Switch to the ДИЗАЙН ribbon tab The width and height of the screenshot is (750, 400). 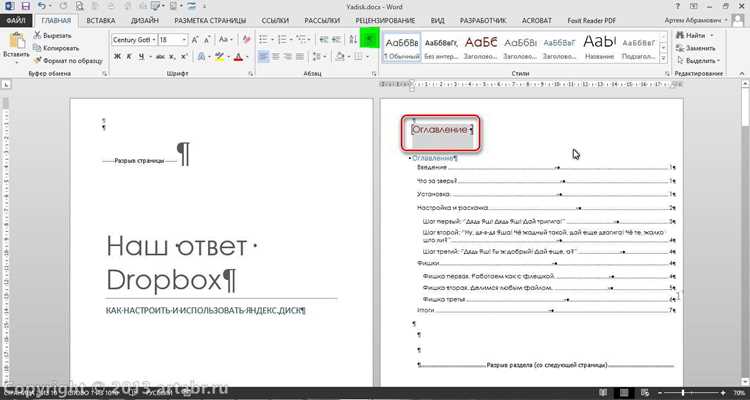click(144, 21)
